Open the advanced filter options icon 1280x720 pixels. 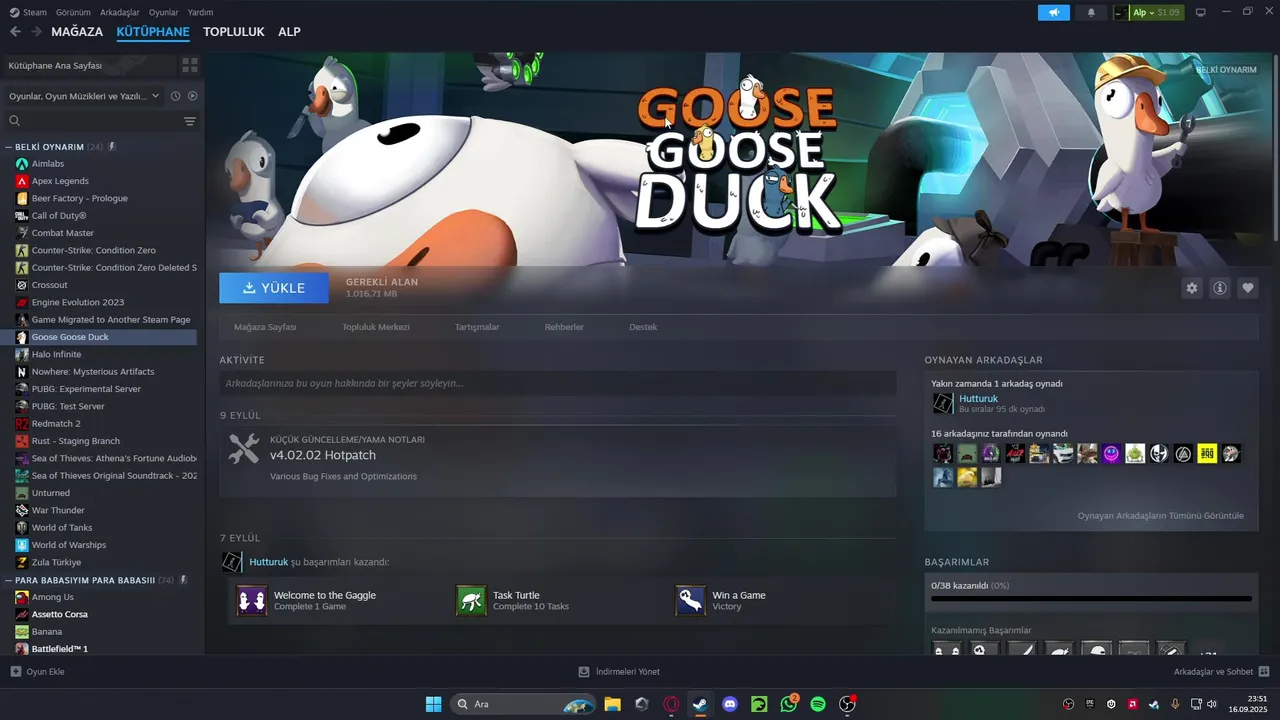189,121
